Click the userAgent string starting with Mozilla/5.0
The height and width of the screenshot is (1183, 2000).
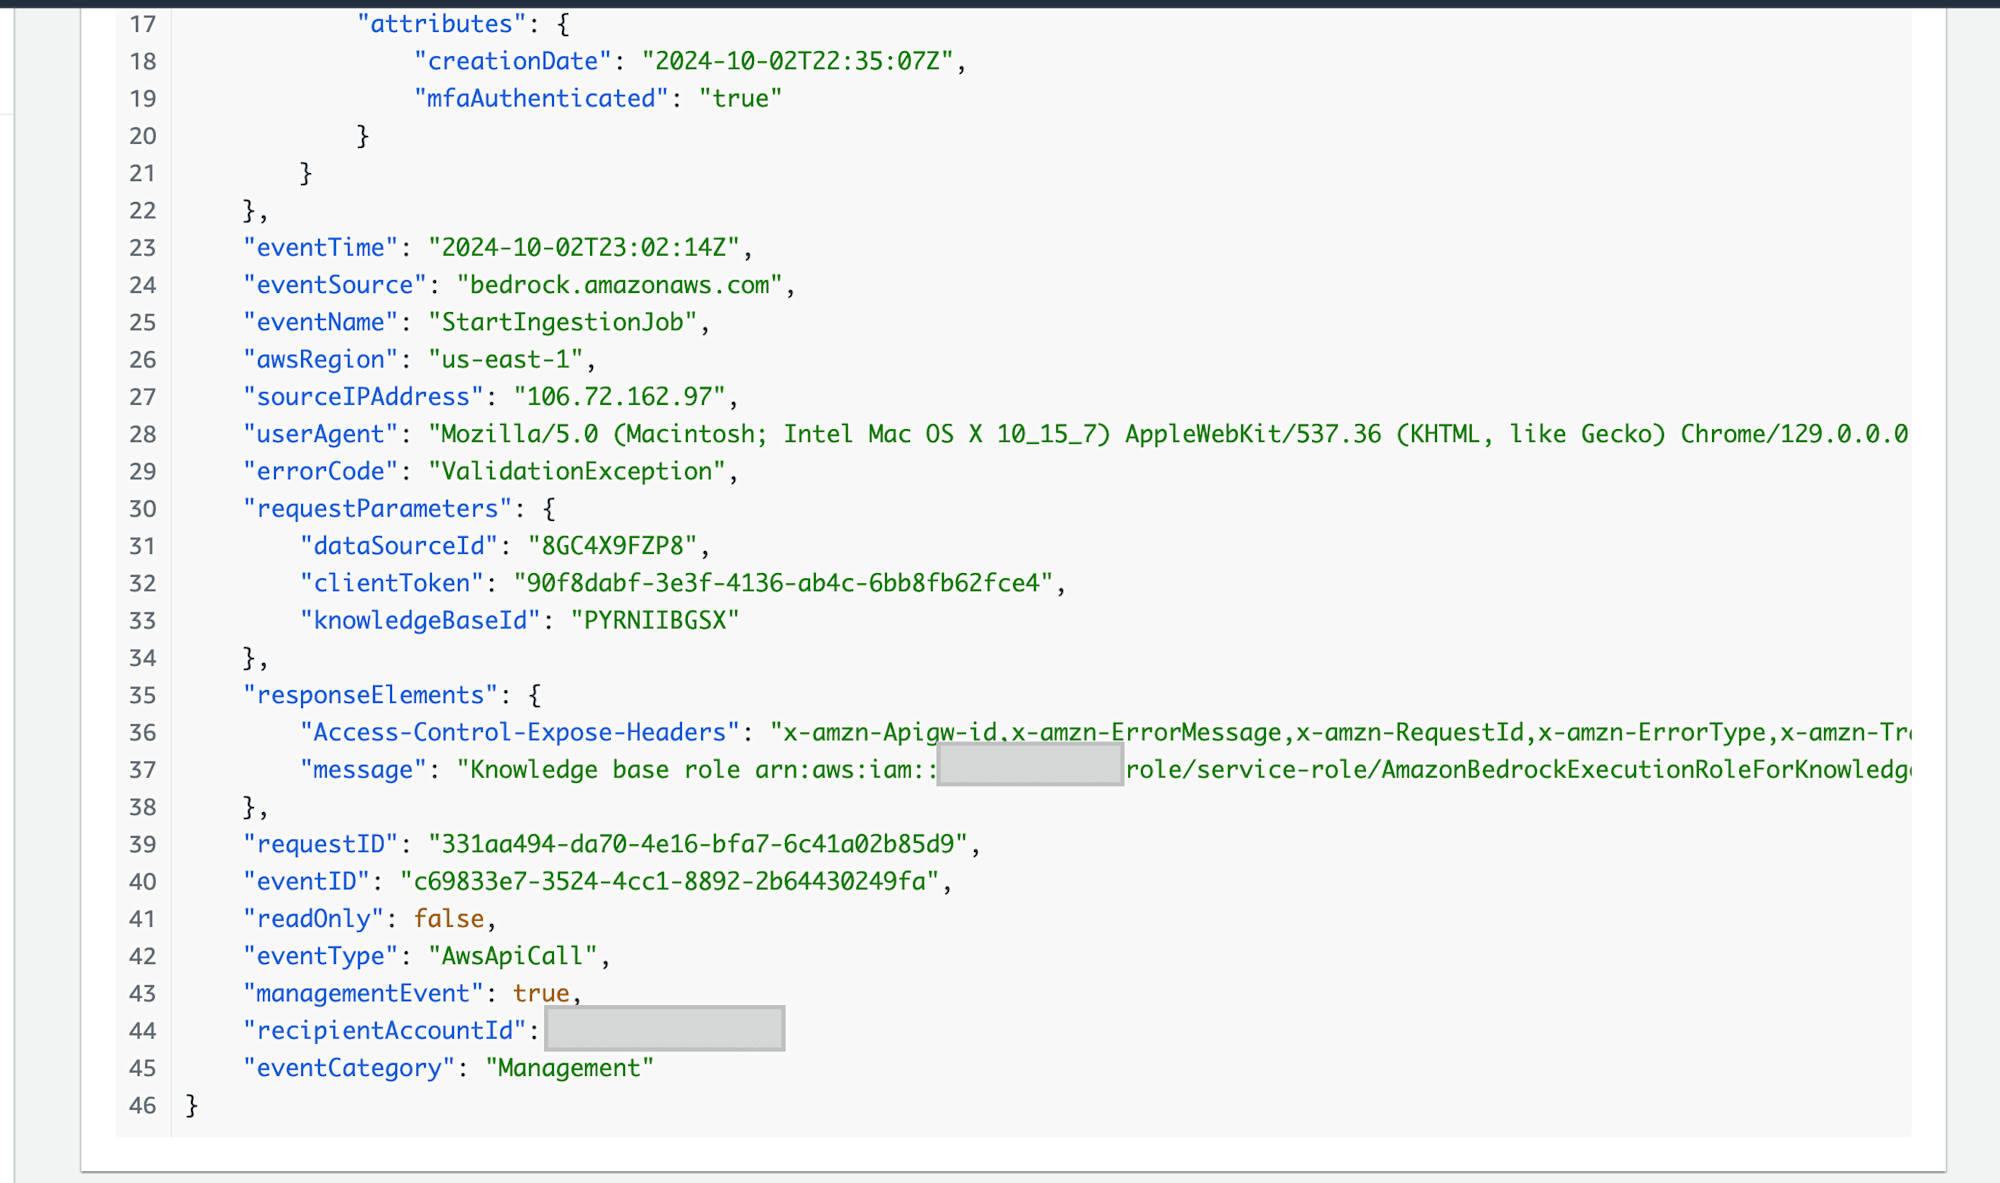coord(1169,434)
